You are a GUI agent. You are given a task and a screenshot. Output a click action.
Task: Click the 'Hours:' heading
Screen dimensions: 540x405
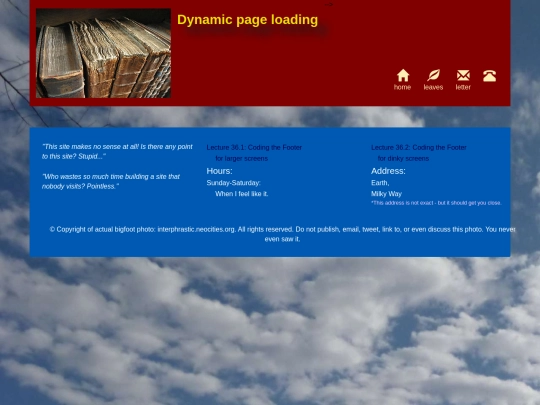tap(219, 171)
